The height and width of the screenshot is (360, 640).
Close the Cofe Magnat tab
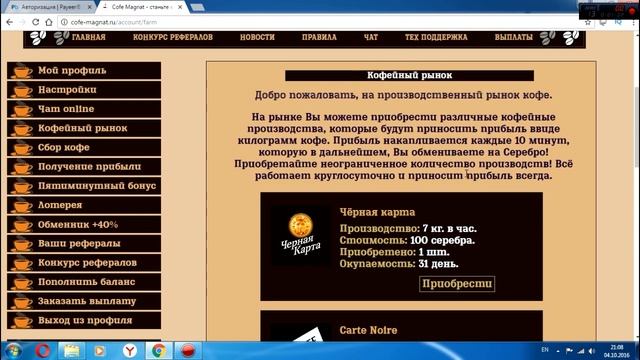point(180,7)
